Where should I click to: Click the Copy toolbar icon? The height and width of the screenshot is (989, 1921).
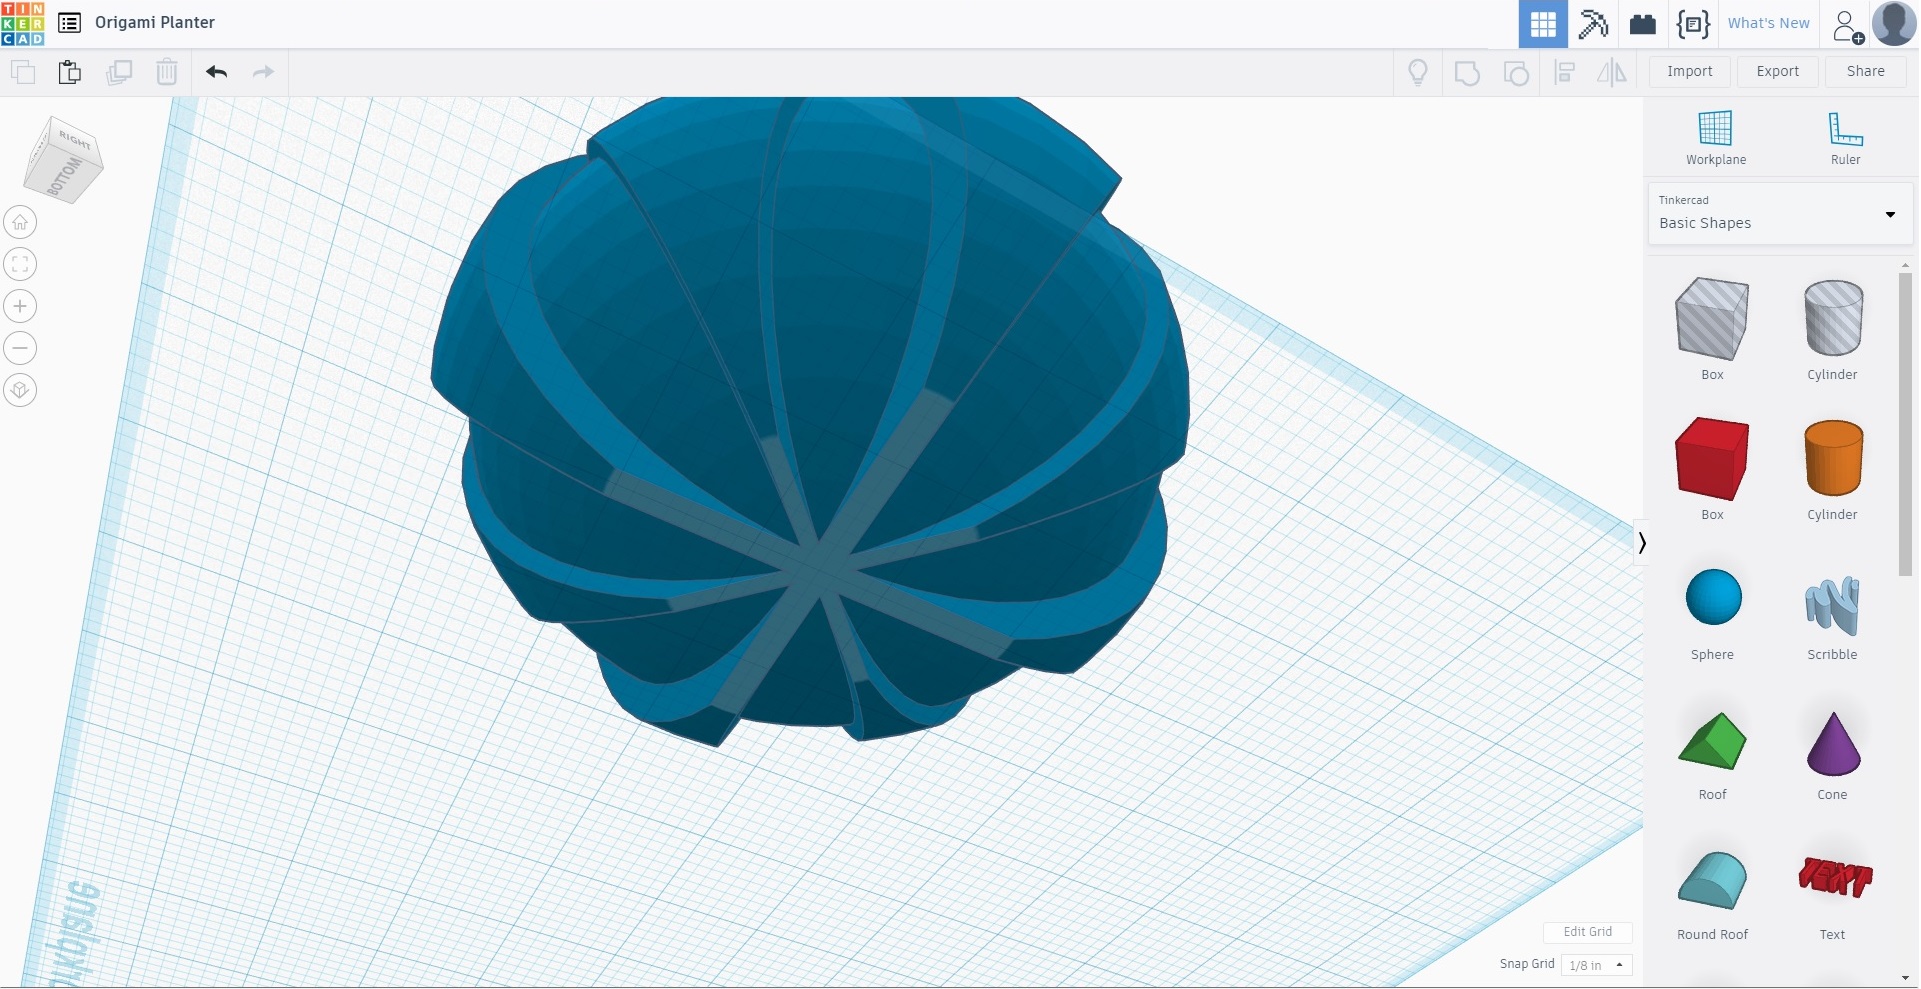coord(22,72)
